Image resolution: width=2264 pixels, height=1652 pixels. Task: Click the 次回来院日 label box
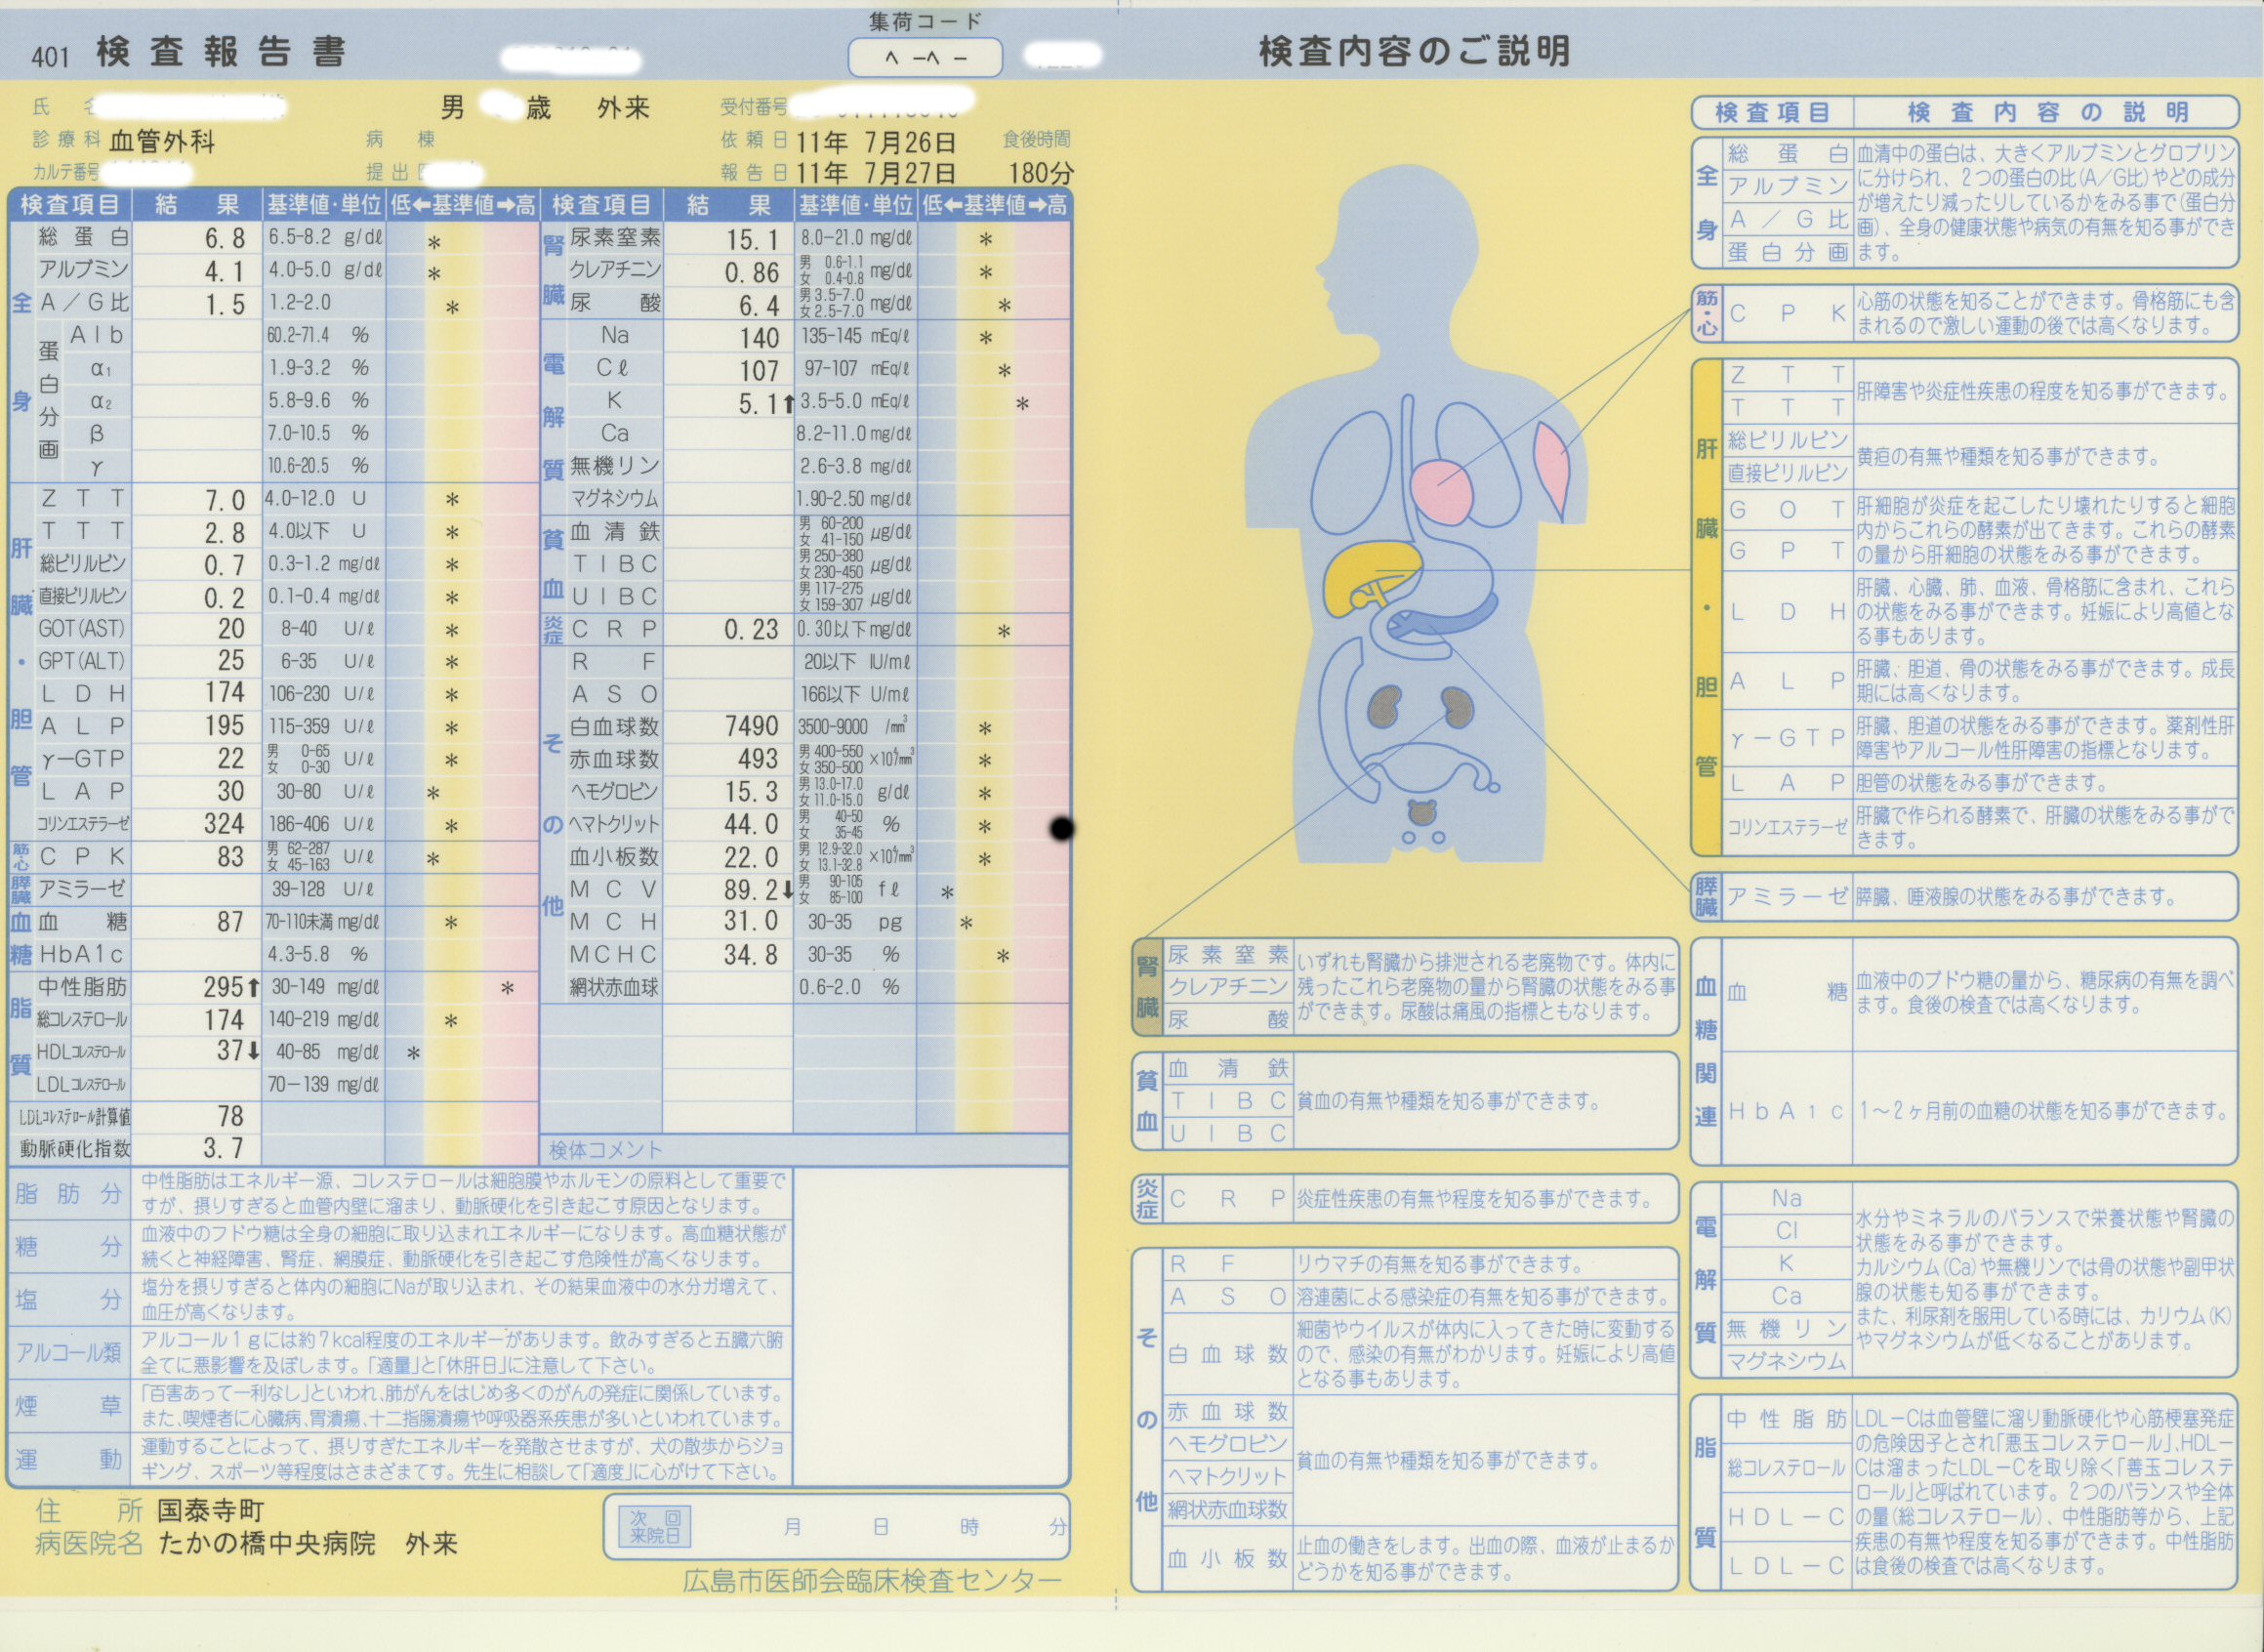(655, 1526)
